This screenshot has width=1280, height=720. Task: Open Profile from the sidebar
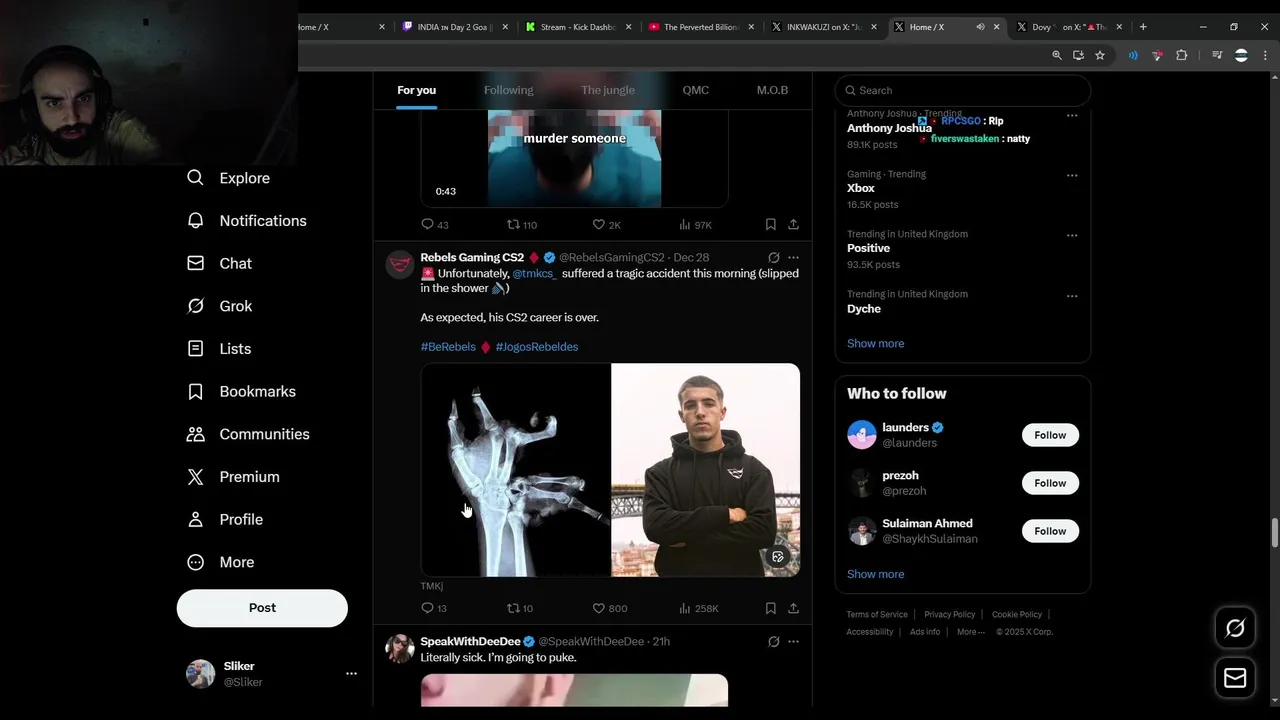(x=225, y=520)
